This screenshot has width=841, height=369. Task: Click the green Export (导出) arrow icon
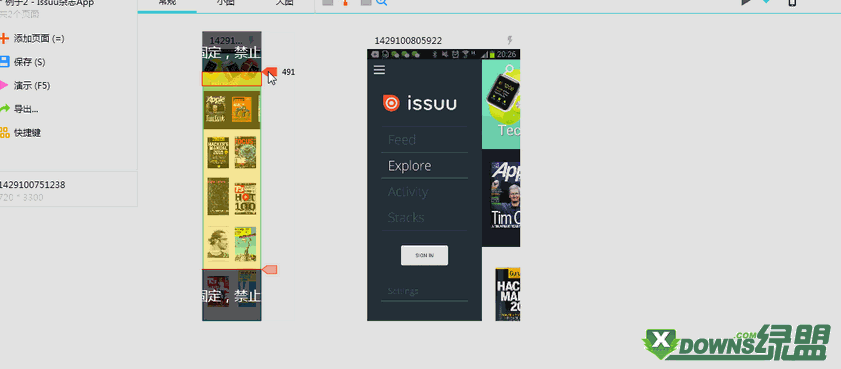pos(4,109)
